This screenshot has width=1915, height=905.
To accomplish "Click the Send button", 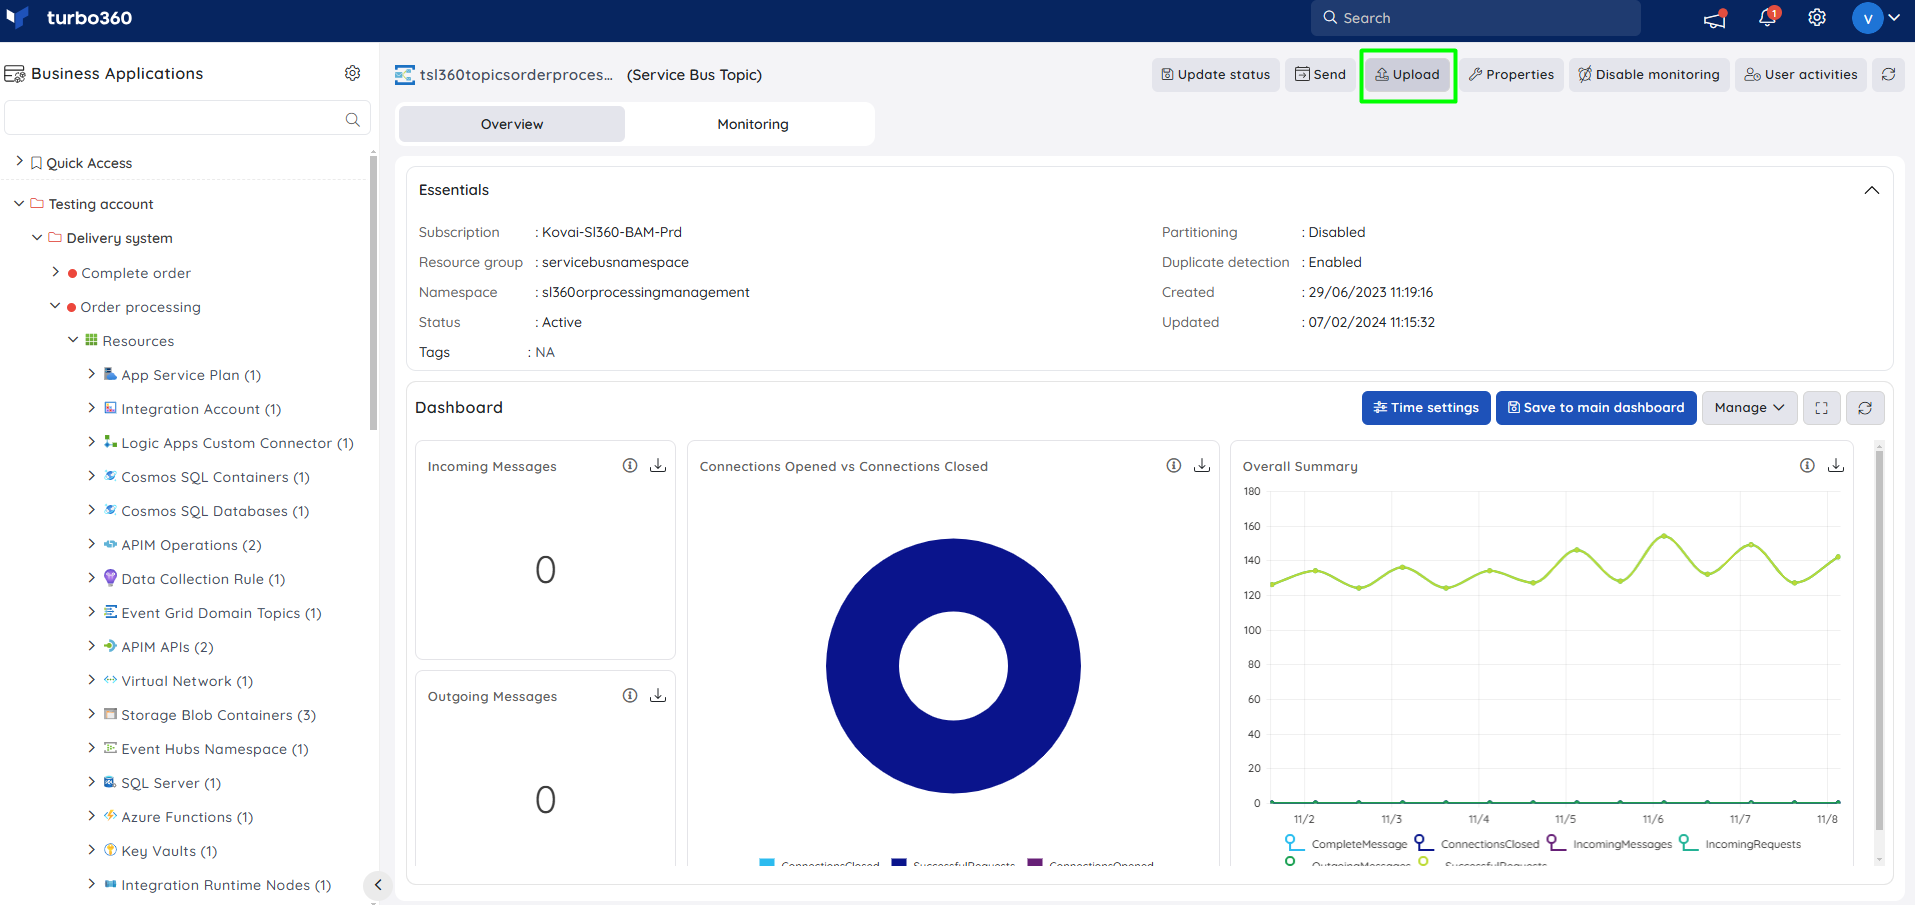I will point(1320,74).
